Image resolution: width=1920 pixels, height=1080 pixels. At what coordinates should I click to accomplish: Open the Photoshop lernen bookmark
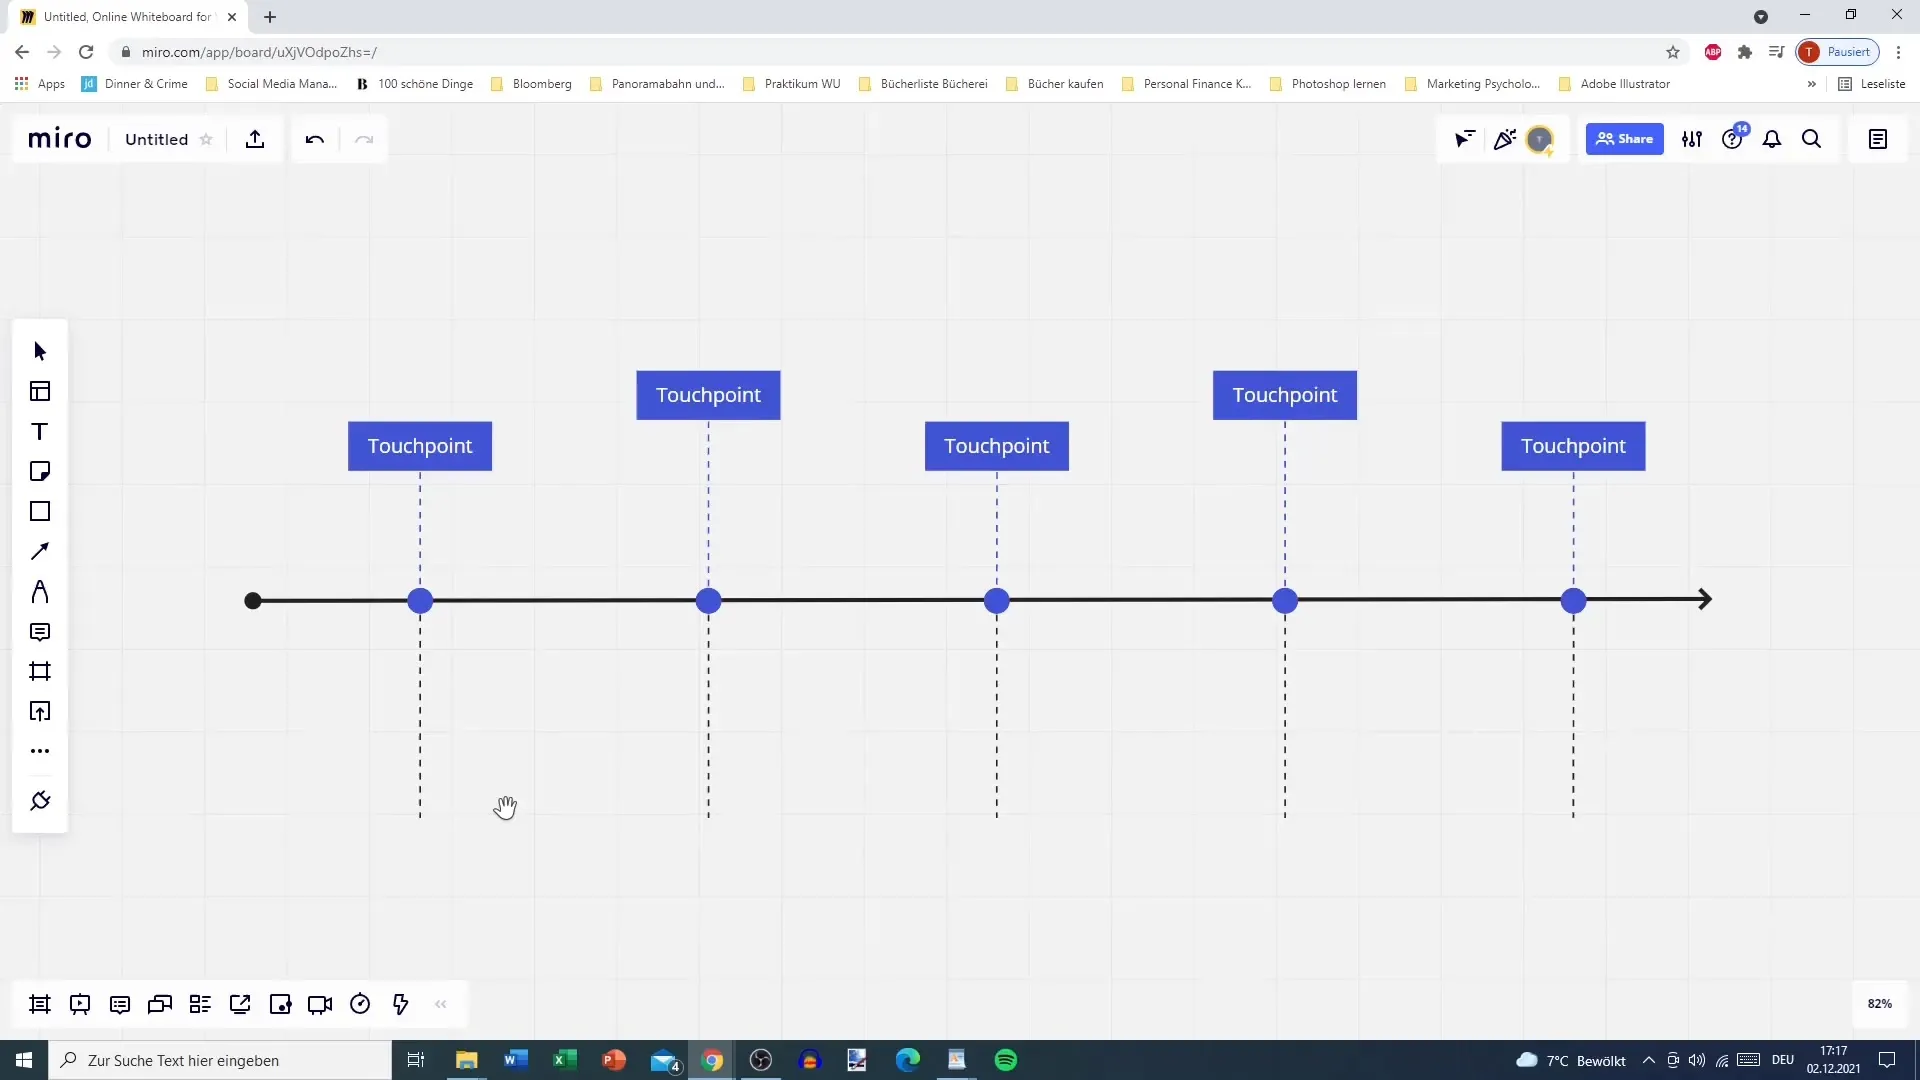point(1328,84)
